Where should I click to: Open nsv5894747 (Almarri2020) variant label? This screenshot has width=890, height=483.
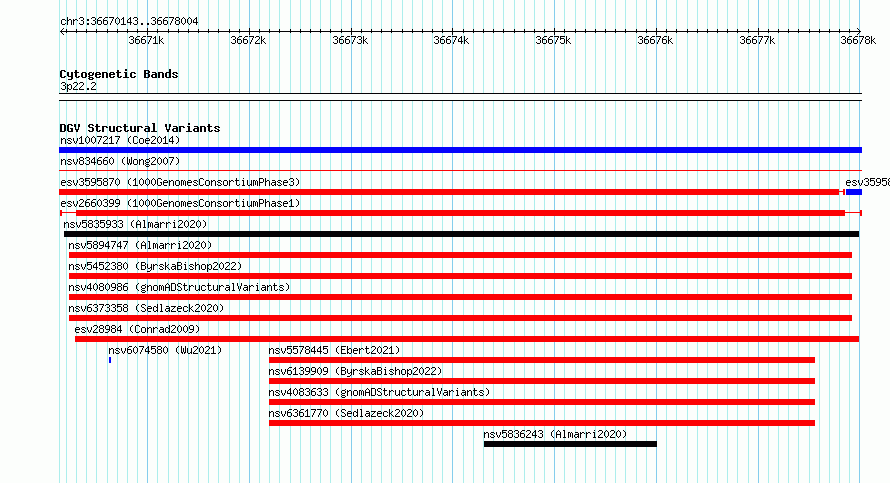[140, 245]
